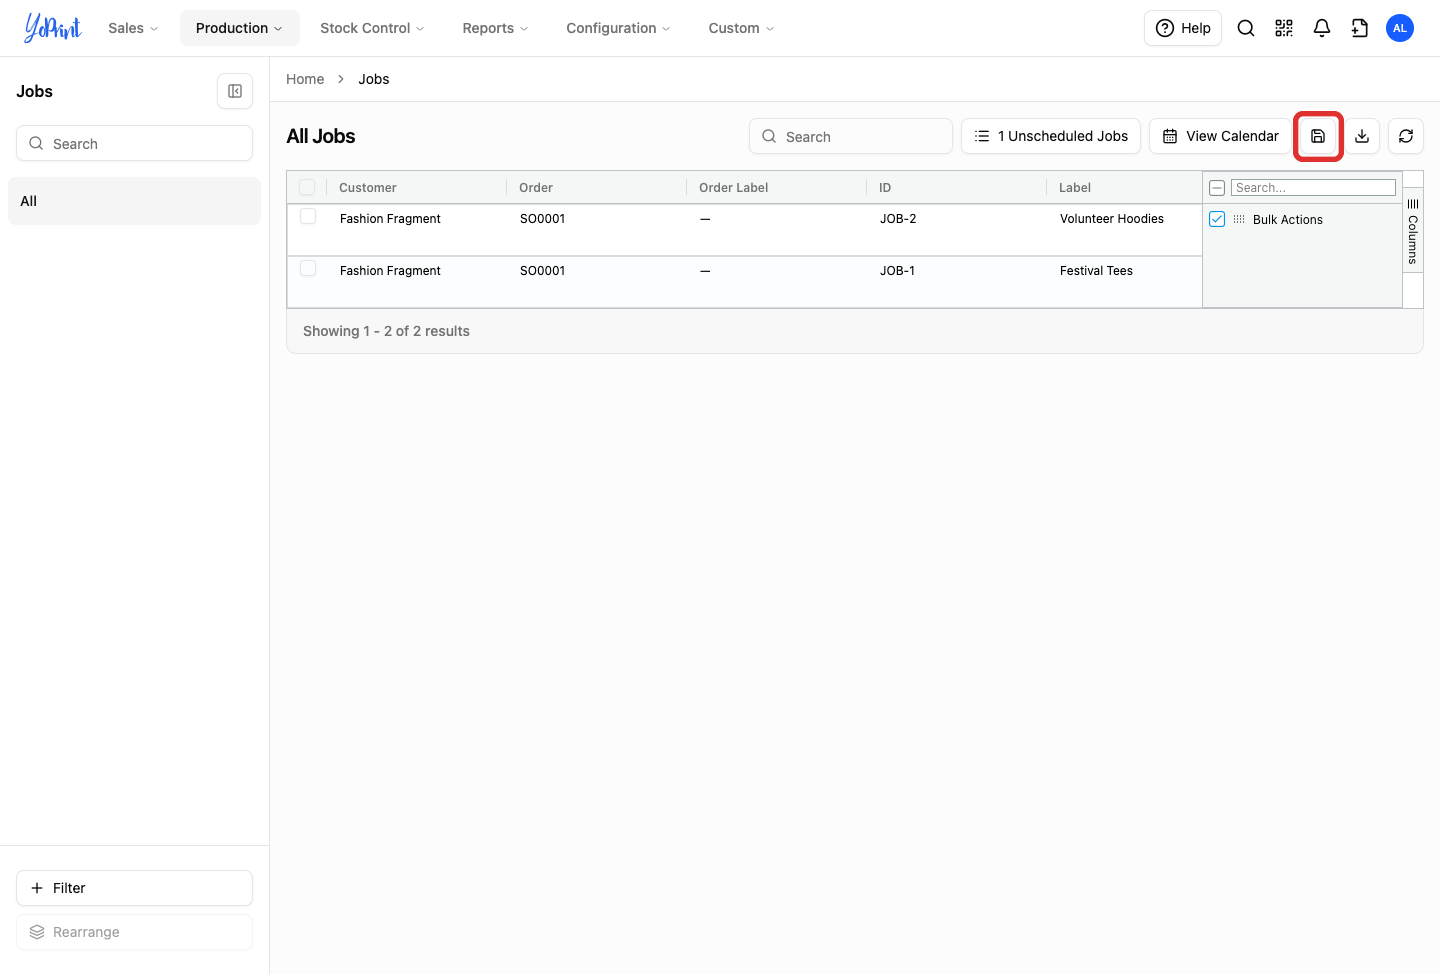This screenshot has height=974, width=1440.
Task: Expand the Reports menu
Action: pyautogui.click(x=495, y=28)
